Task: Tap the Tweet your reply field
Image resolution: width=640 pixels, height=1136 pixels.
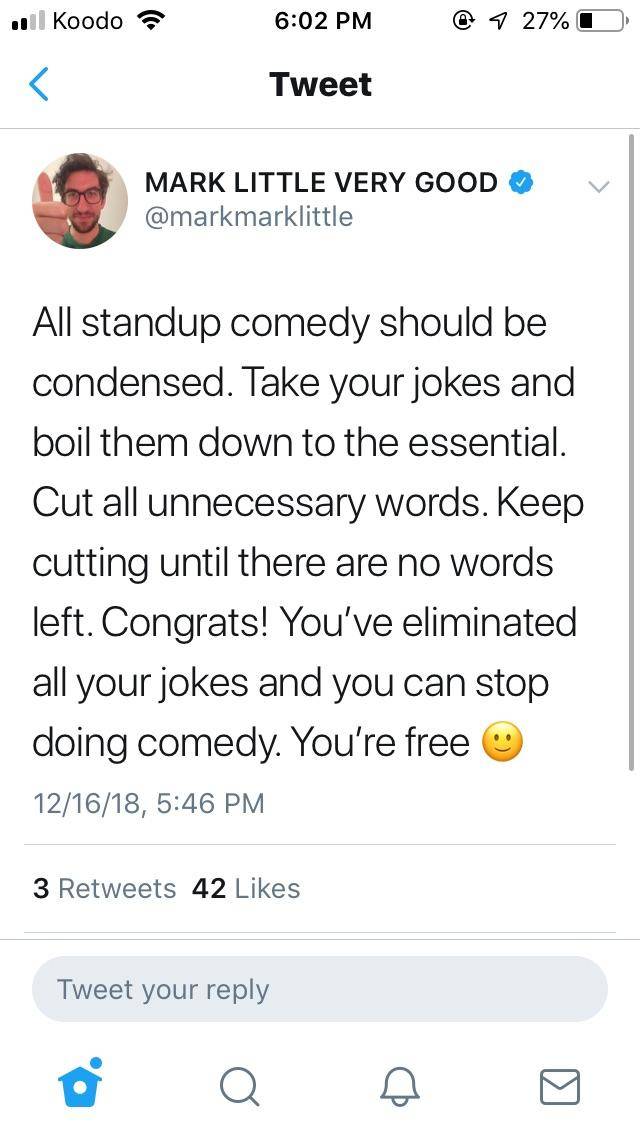Action: 320,990
